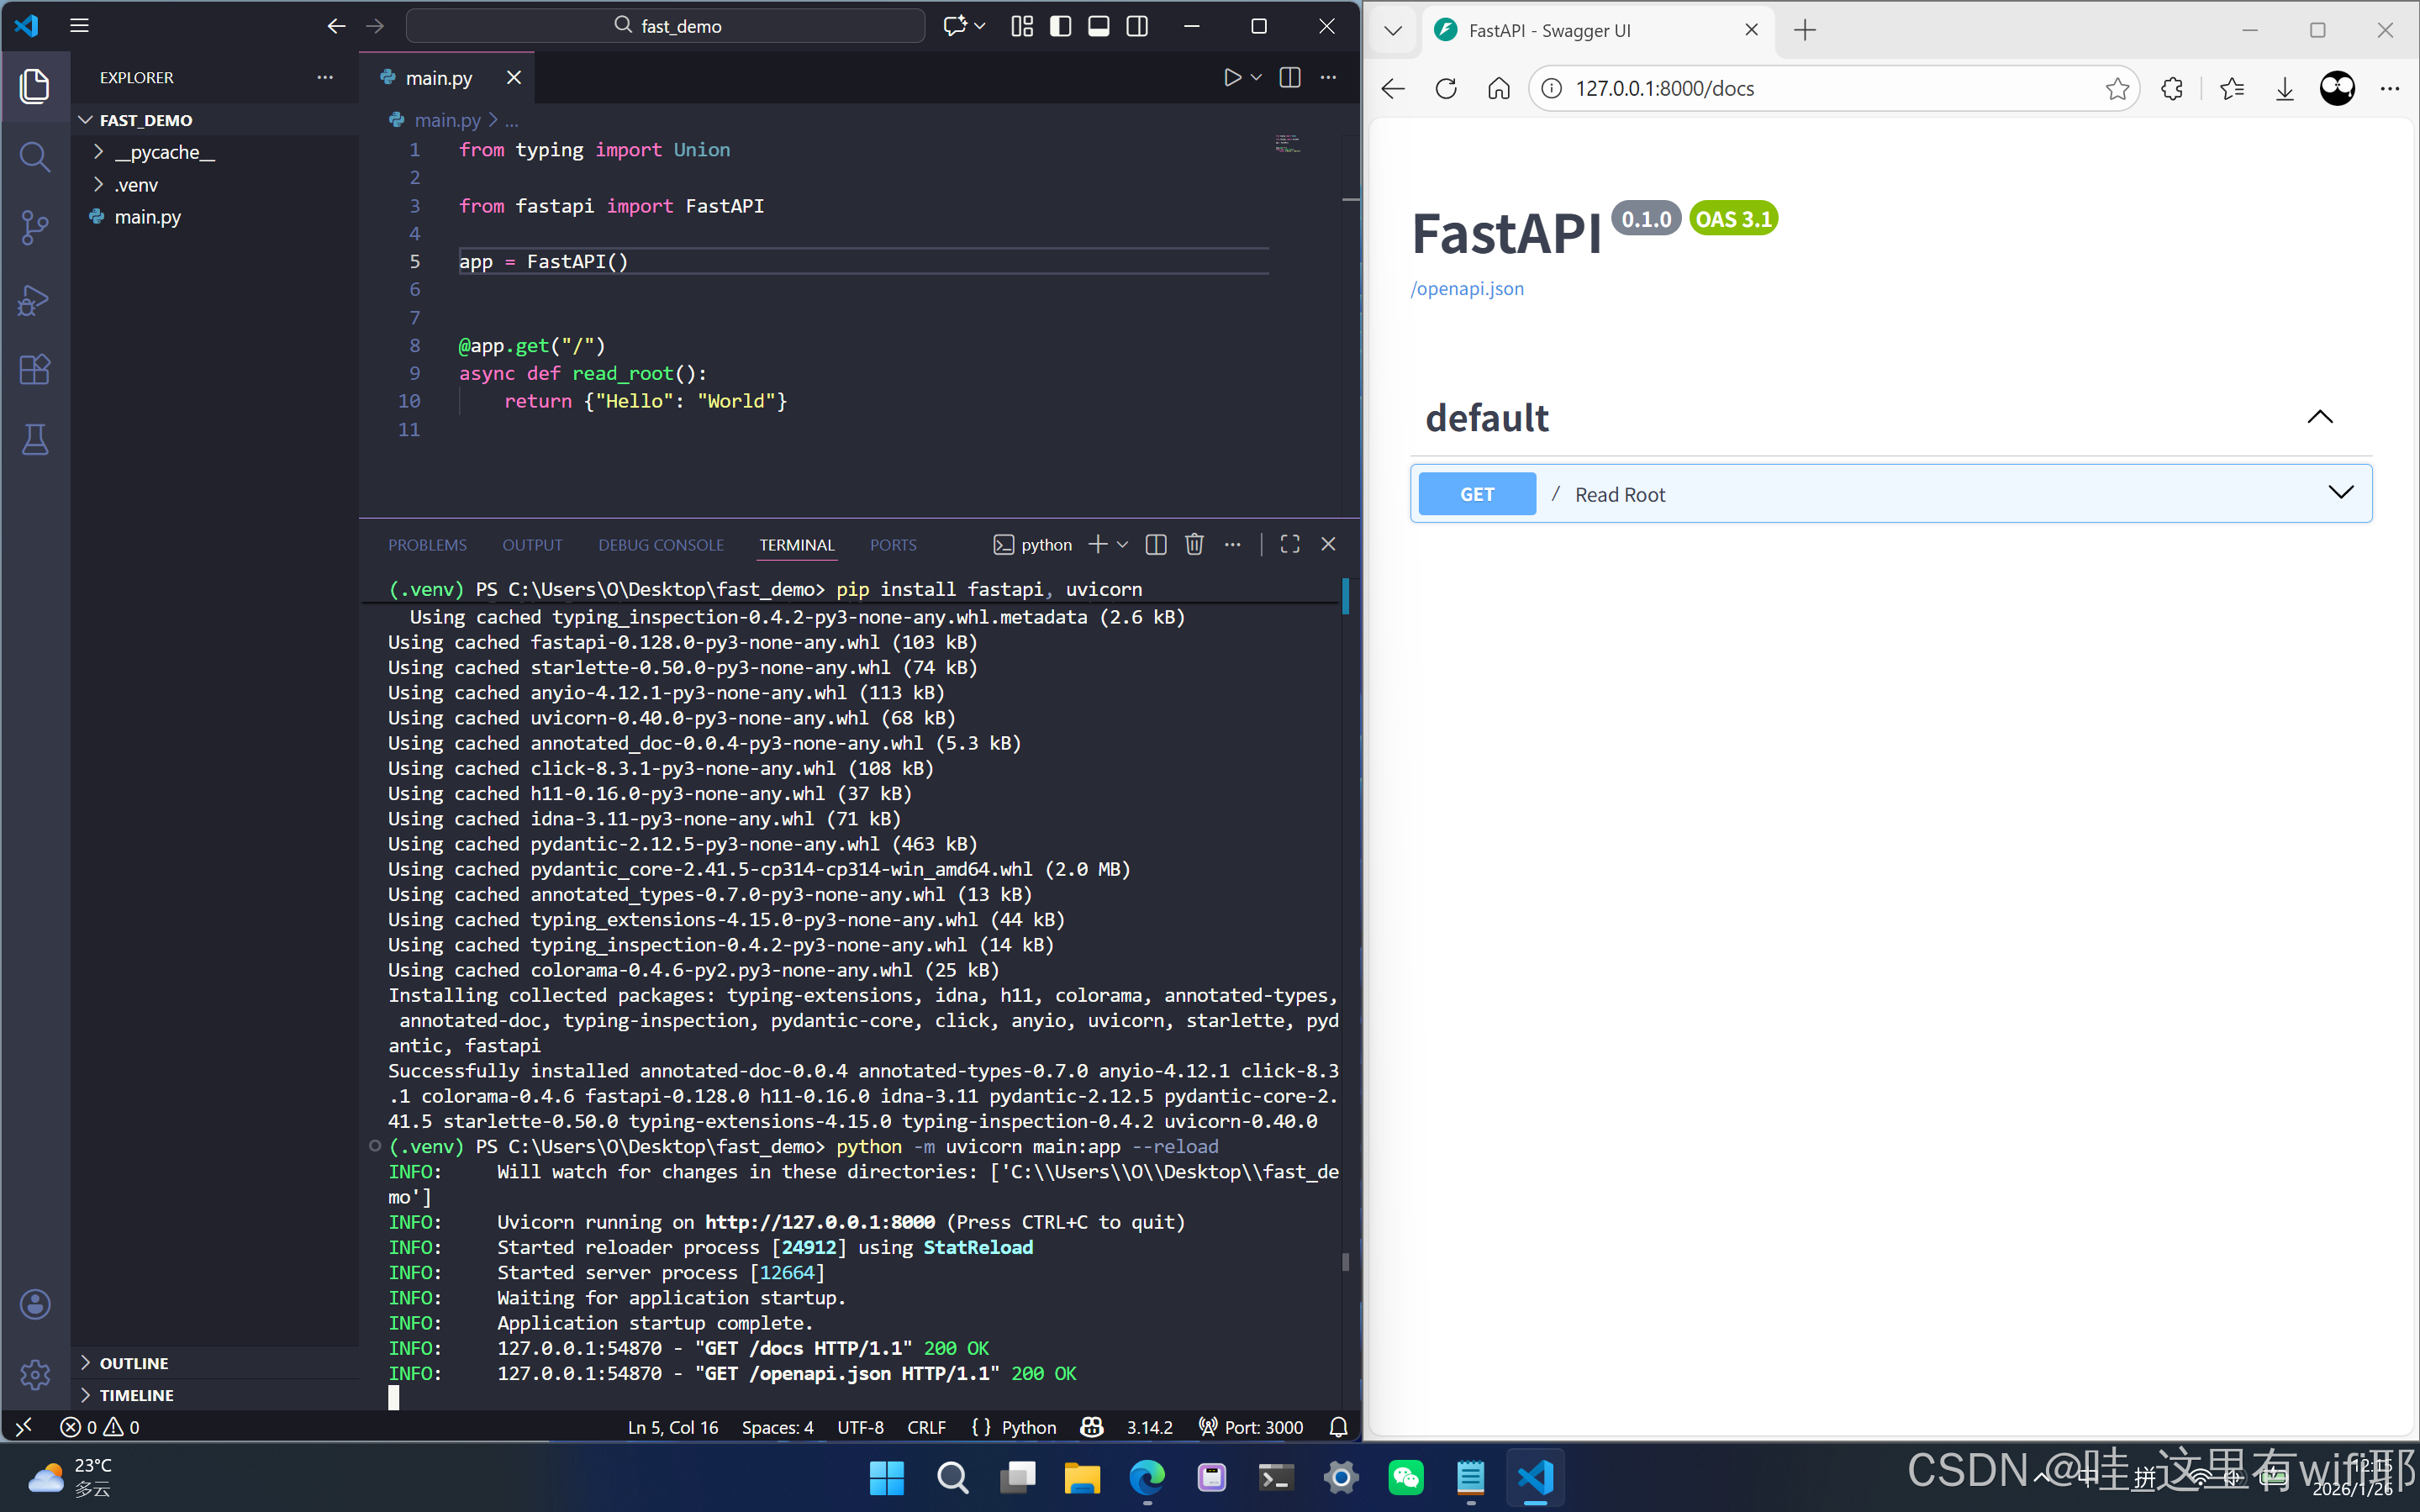The height and width of the screenshot is (1512, 2420).
Task: Select the TERMINAL panel tab
Action: click(x=796, y=545)
